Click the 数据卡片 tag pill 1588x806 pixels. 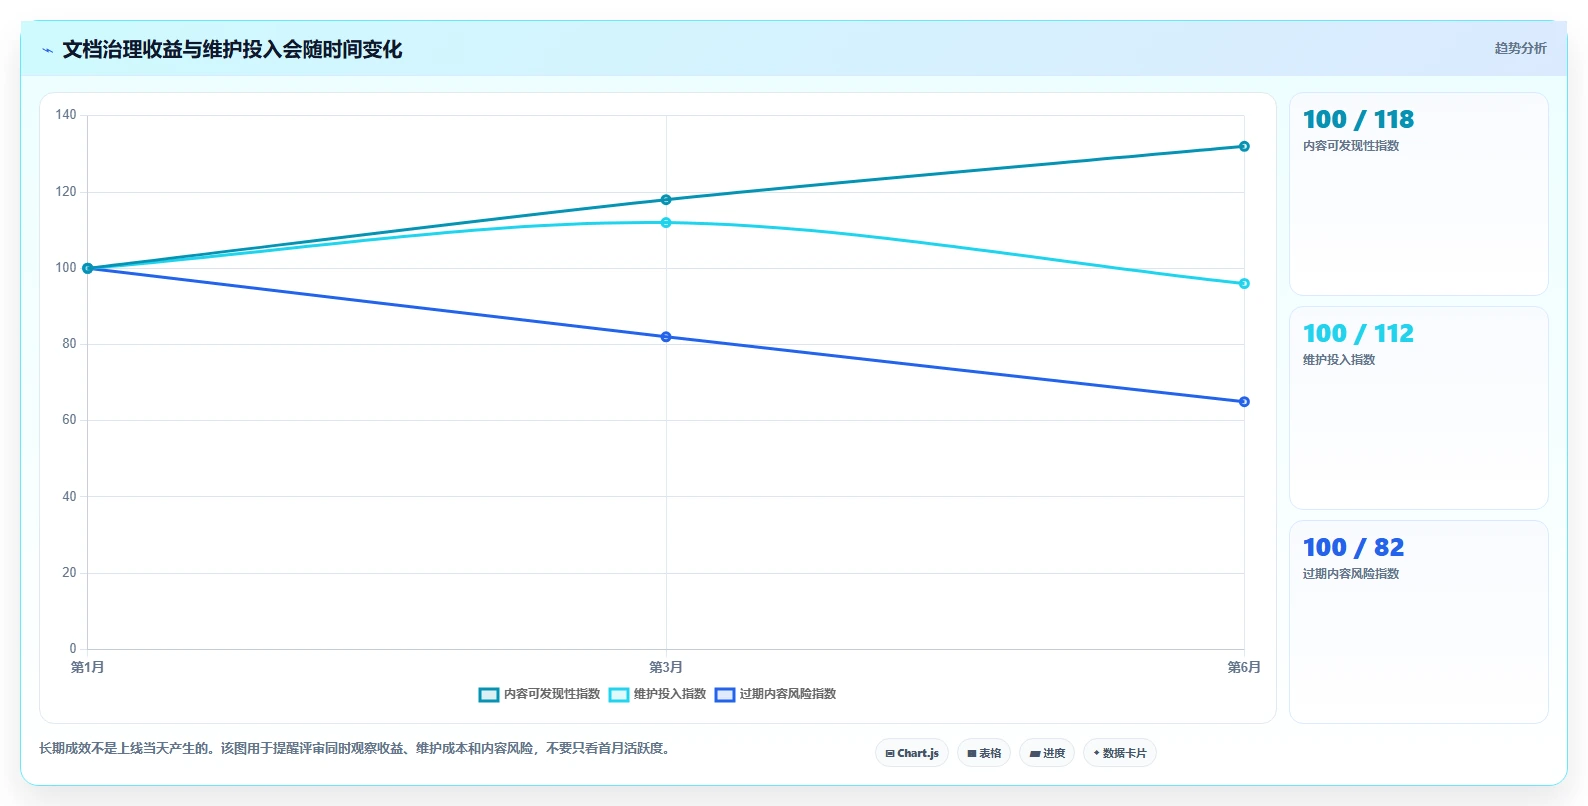(1120, 753)
